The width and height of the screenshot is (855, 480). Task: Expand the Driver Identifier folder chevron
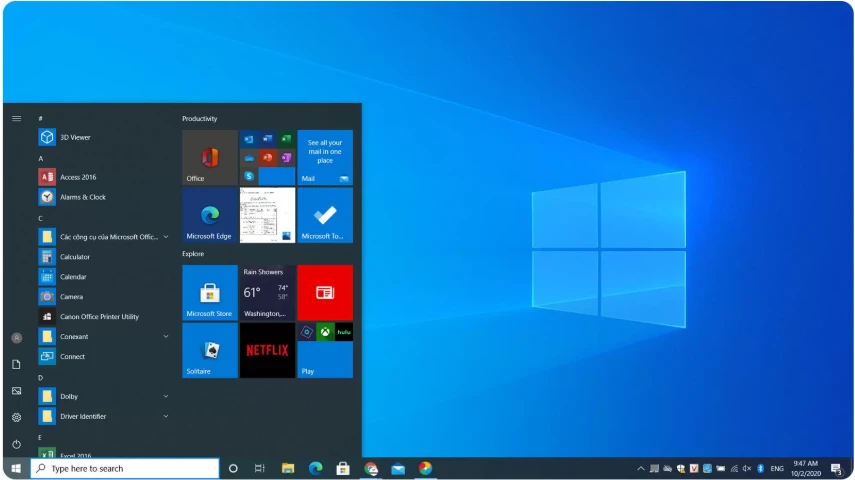click(166, 416)
